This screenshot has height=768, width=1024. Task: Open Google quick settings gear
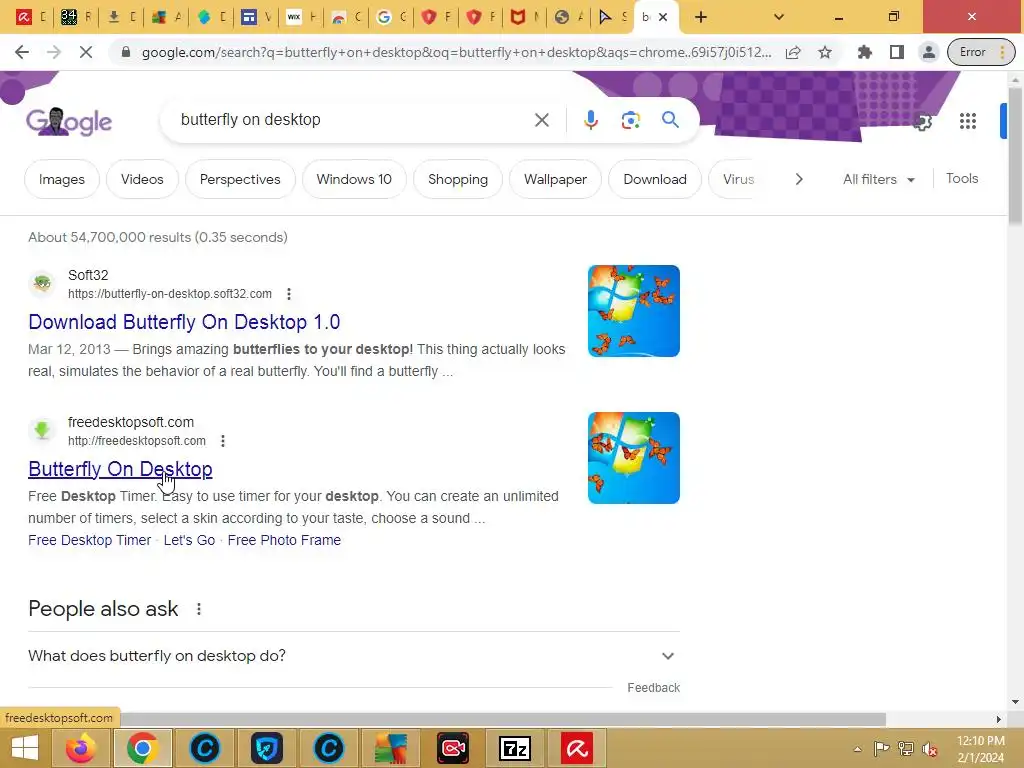point(922,121)
